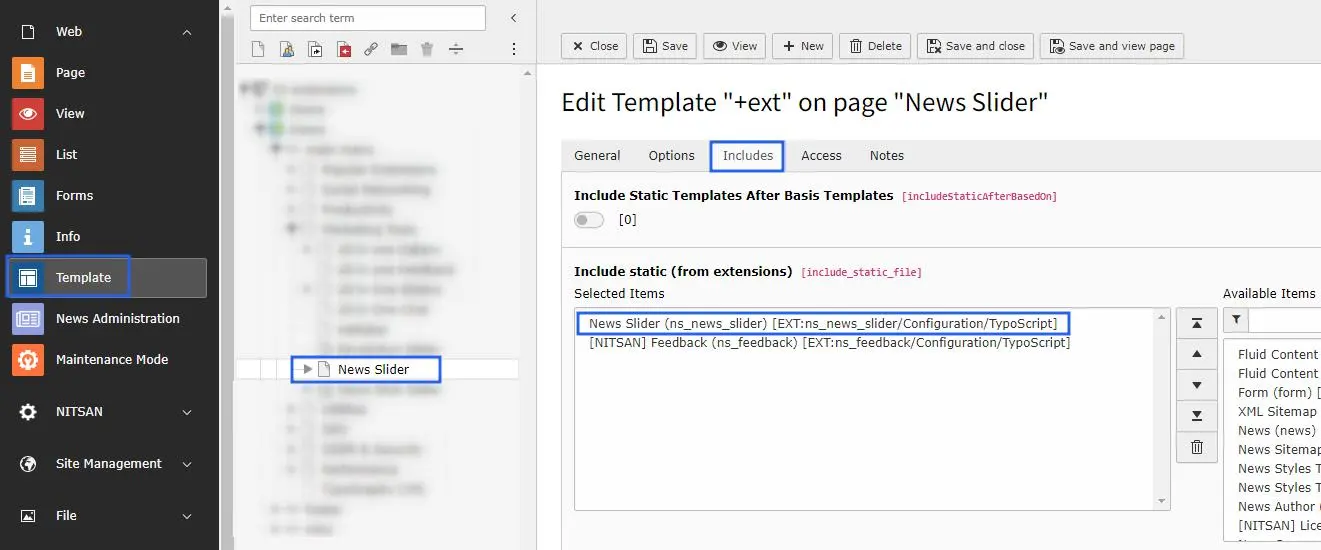
Task: Move selected item down
Action: [1197, 385]
